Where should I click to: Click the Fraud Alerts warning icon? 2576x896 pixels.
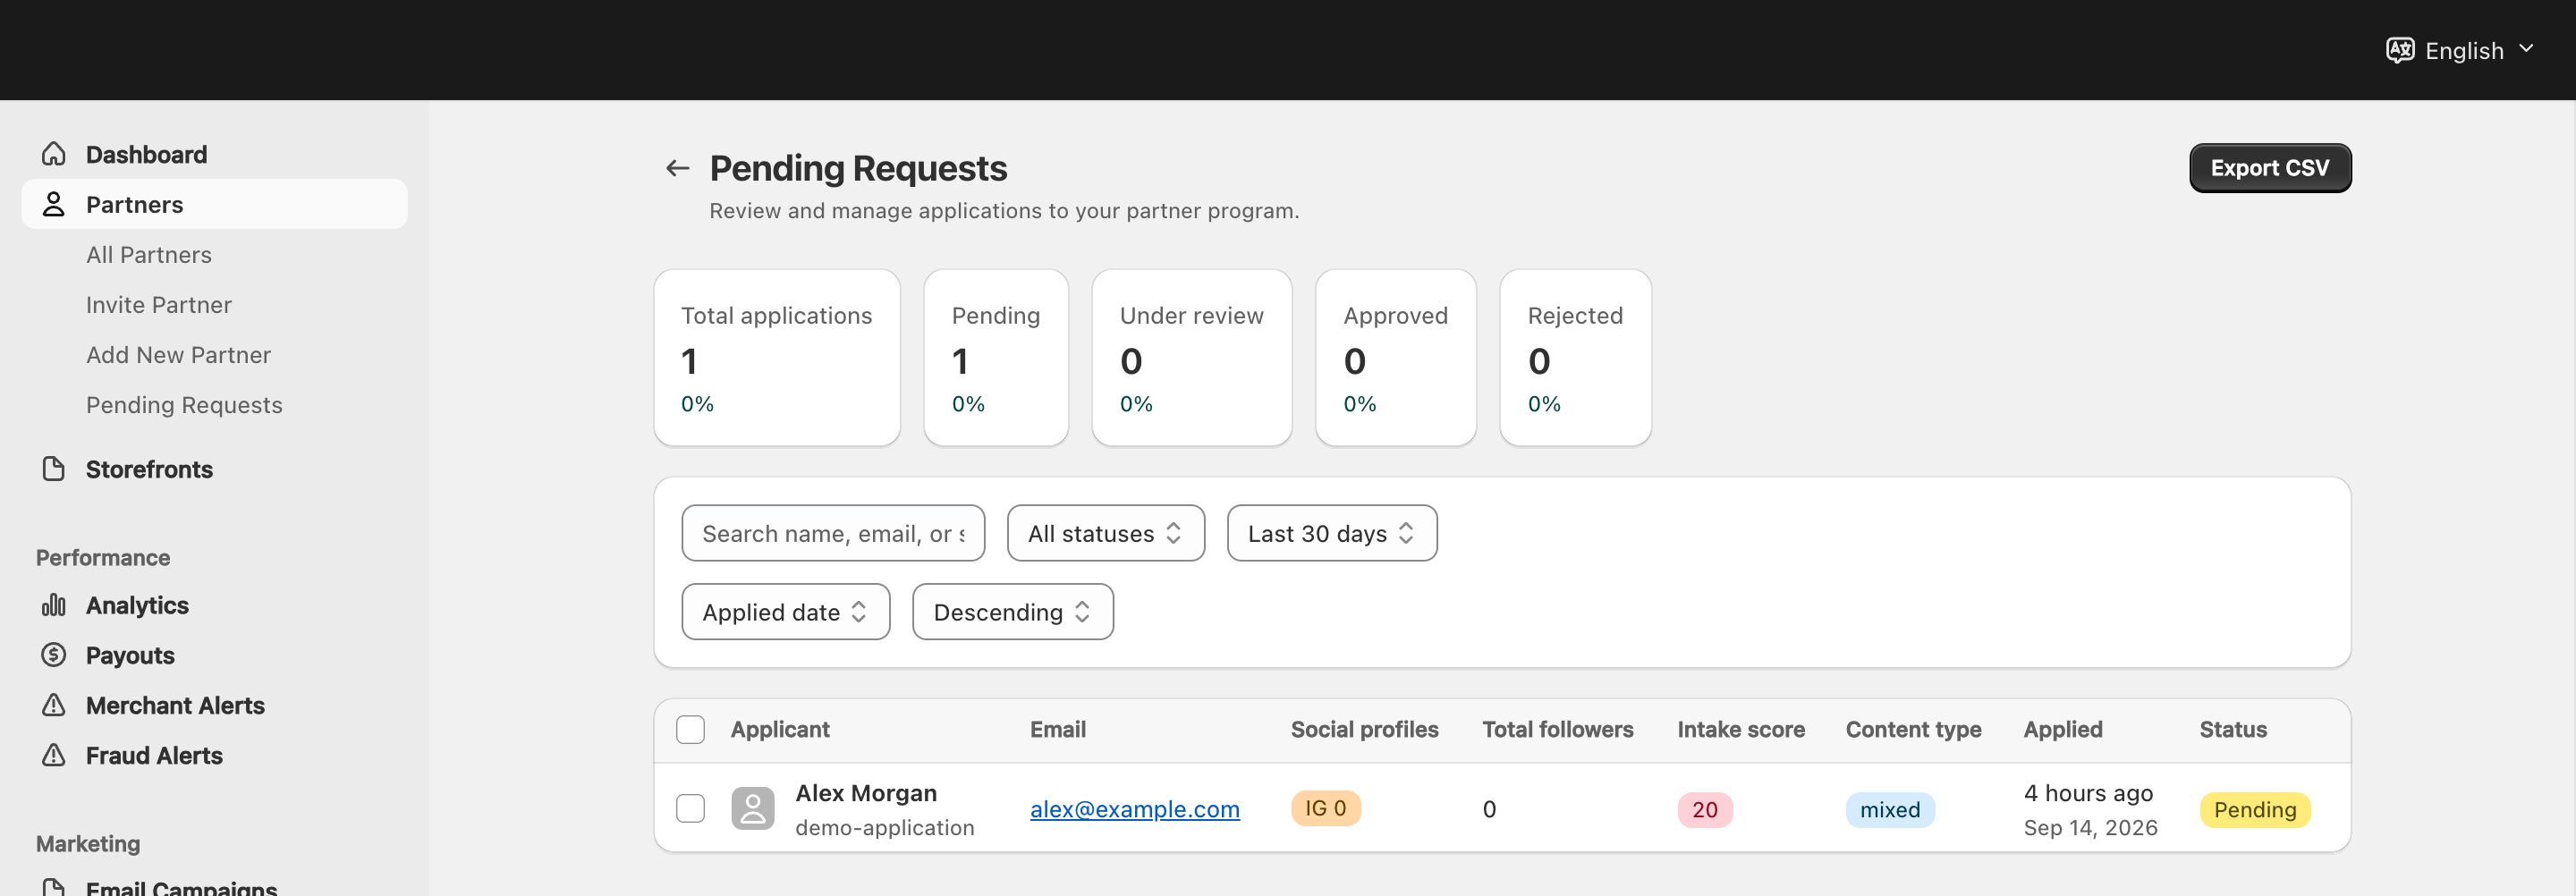[x=54, y=755]
